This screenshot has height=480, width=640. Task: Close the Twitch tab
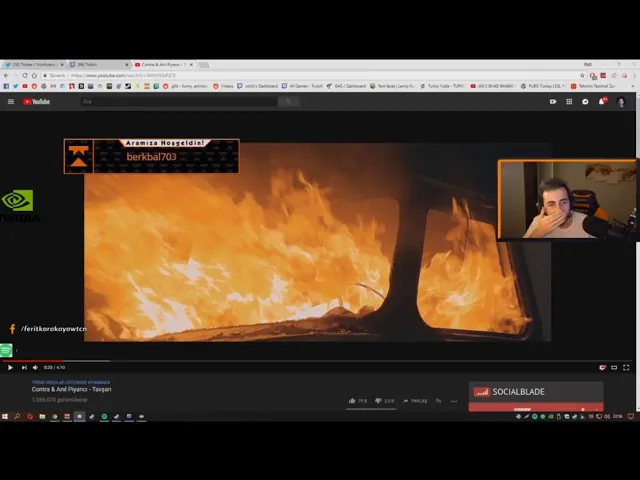tap(127, 64)
